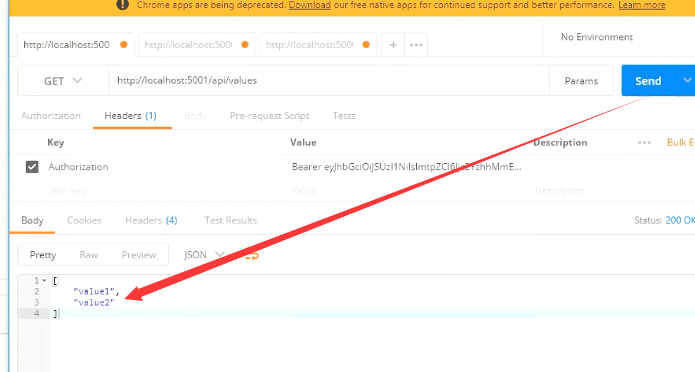Click the orange unsaved dot on first tab
This screenshot has height=372, width=695.
tap(124, 44)
